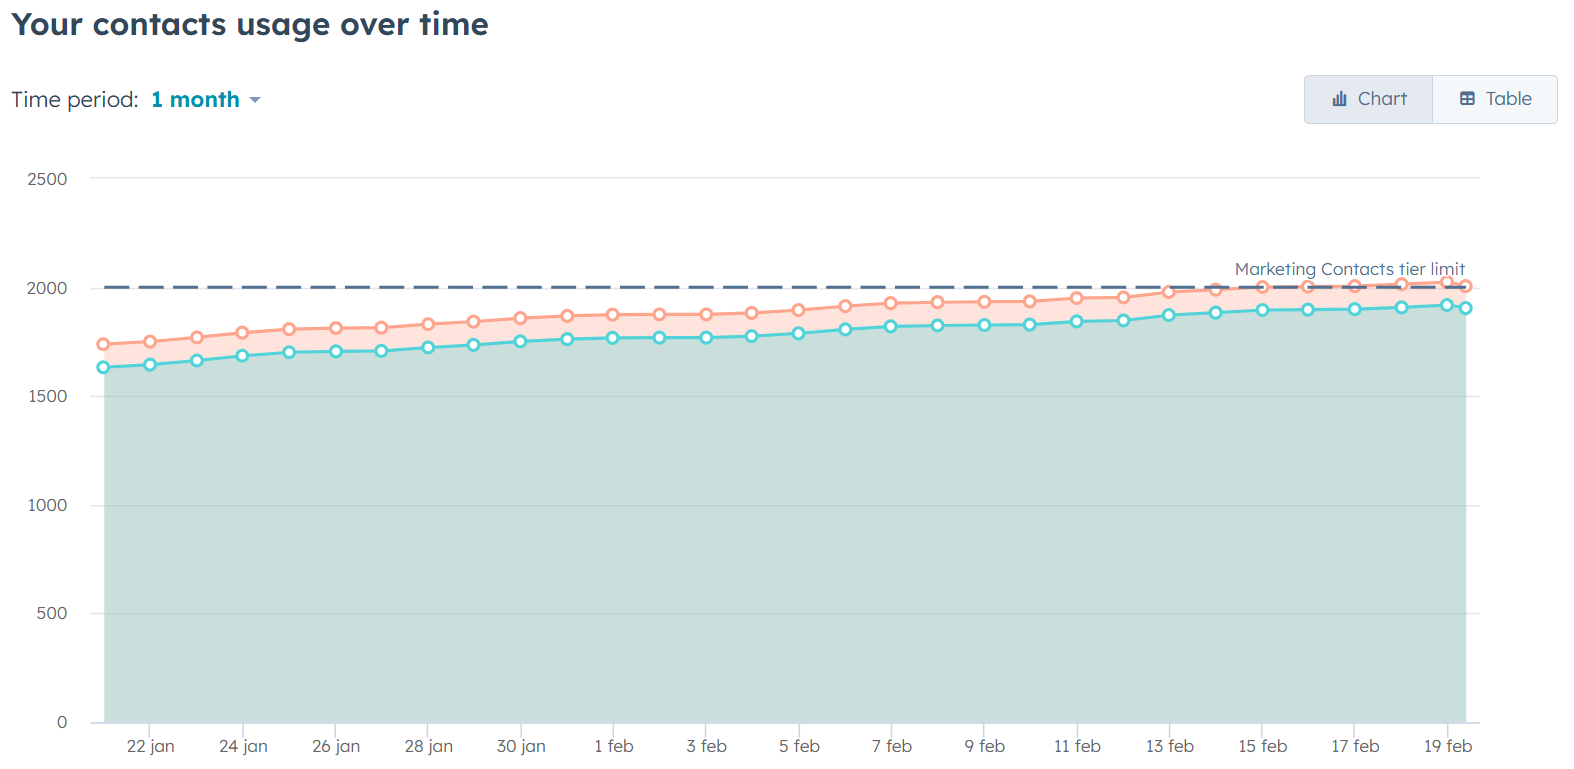Pick the teal data point above 15 feb

pyautogui.click(x=1262, y=310)
